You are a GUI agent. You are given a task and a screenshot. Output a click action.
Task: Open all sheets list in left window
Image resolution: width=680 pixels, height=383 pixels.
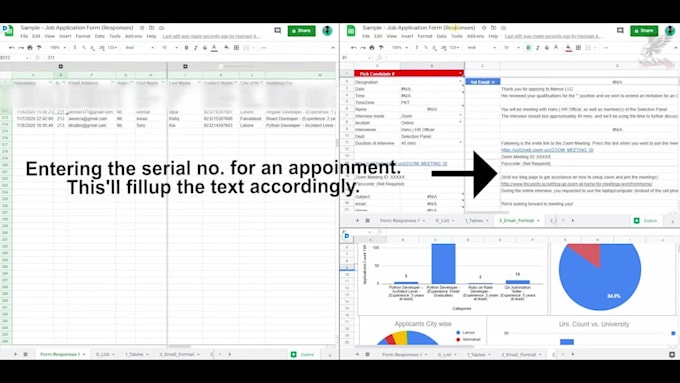(x=26, y=354)
